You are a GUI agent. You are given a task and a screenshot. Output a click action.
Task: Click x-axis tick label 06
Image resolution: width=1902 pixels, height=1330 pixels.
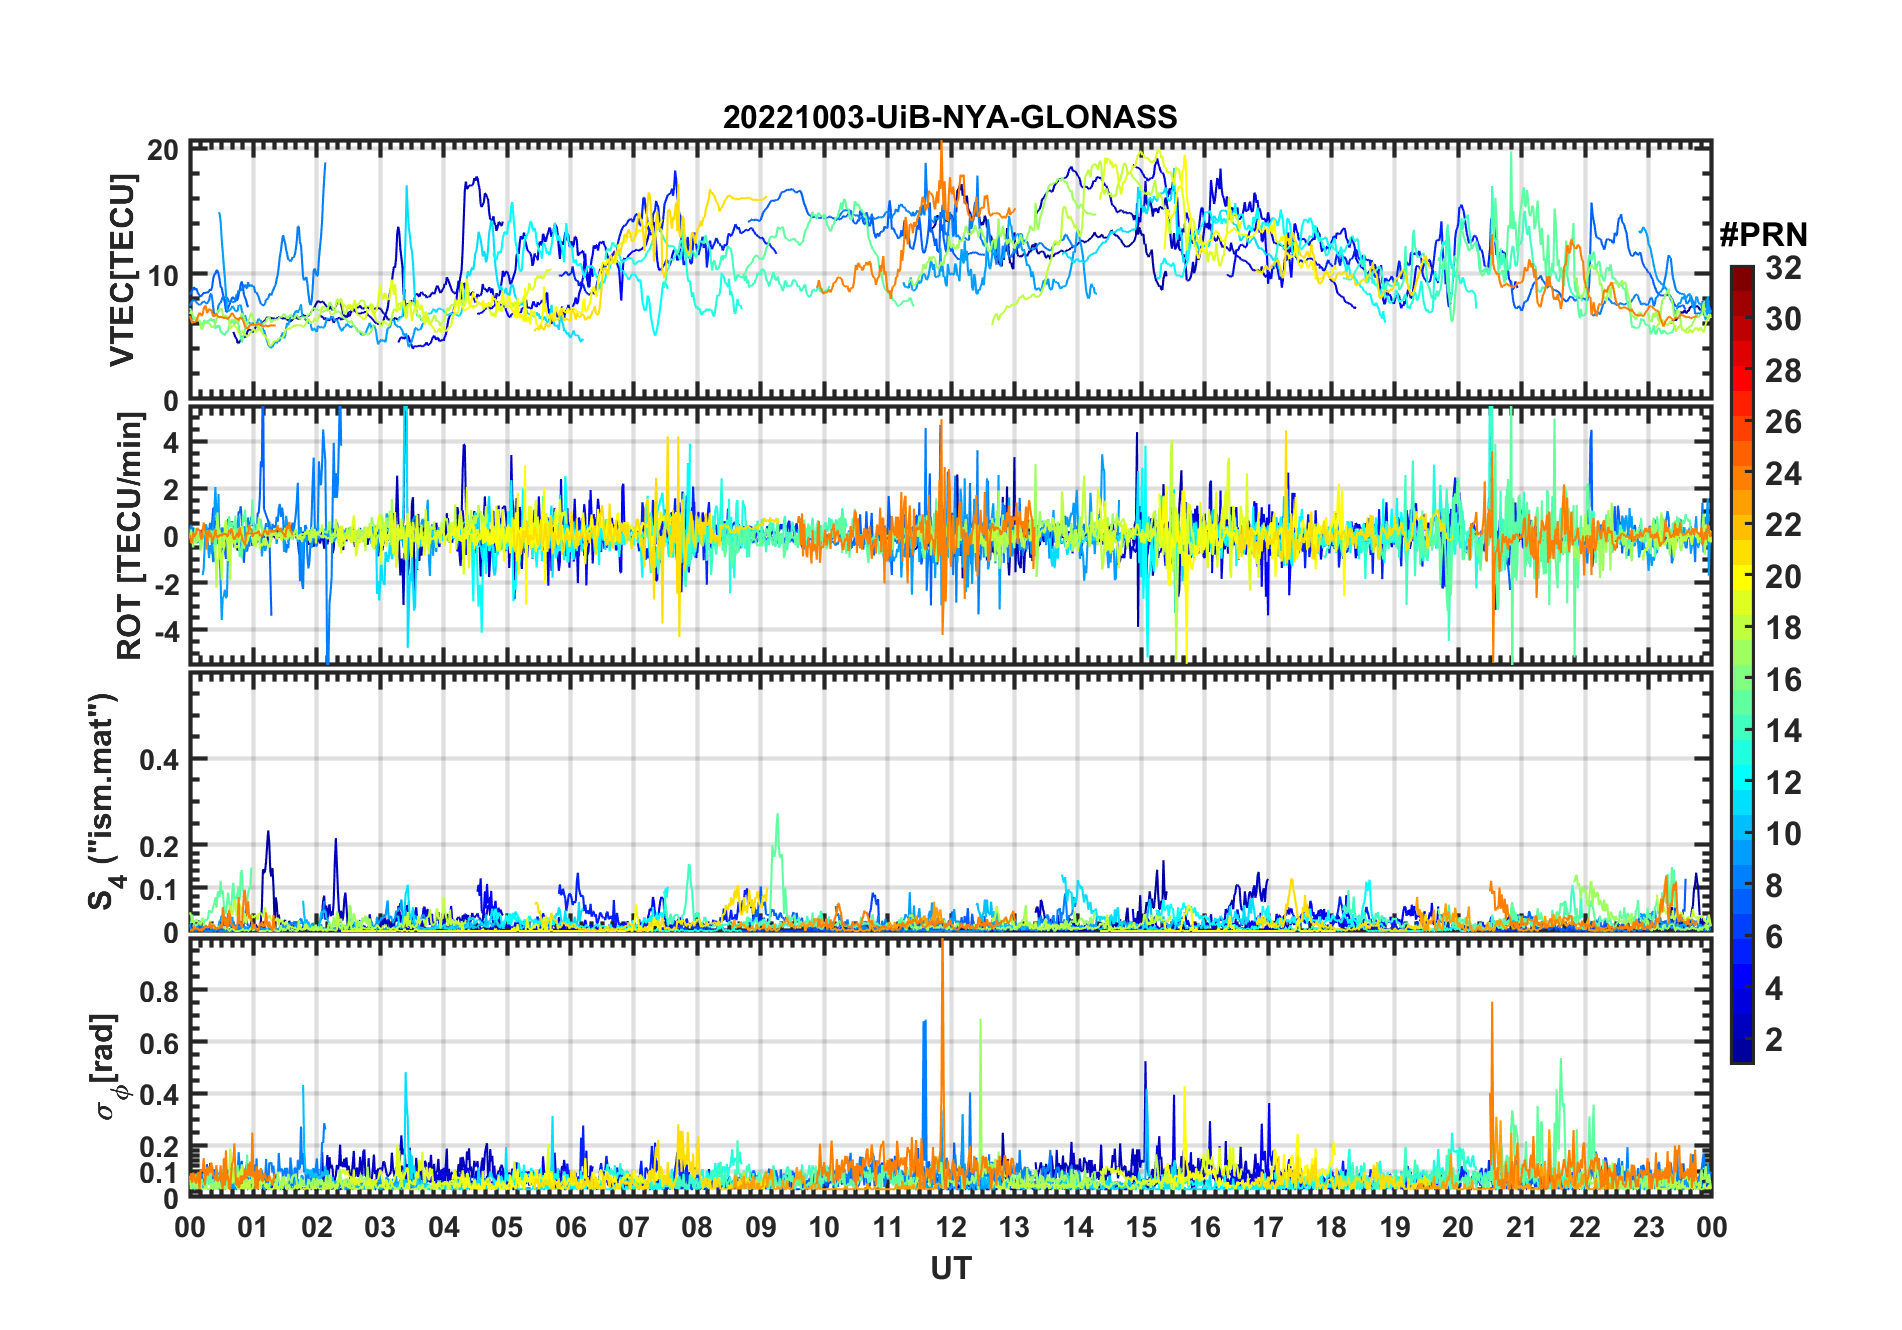[x=570, y=1227]
